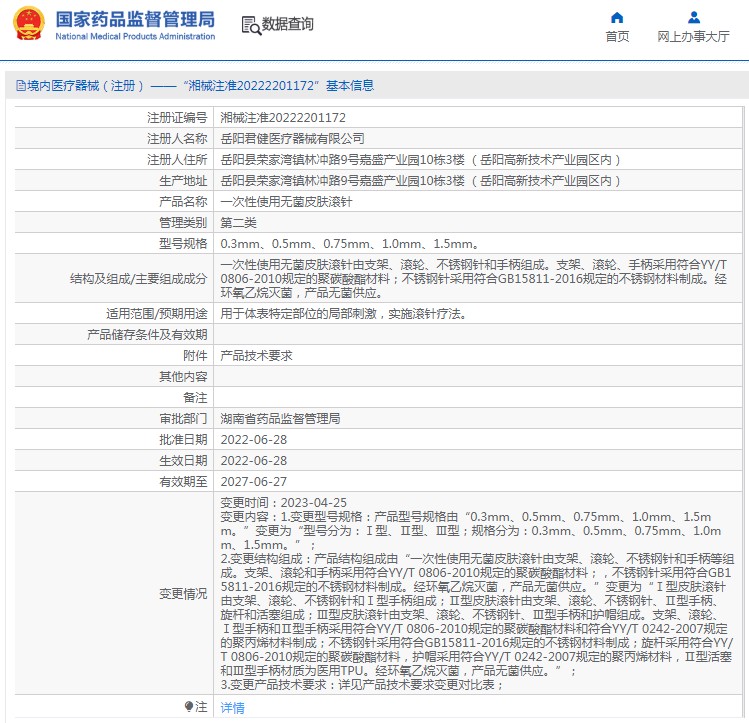Click the 管理类别 row label
Screen dimensions: 749x723
tap(183, 223)
